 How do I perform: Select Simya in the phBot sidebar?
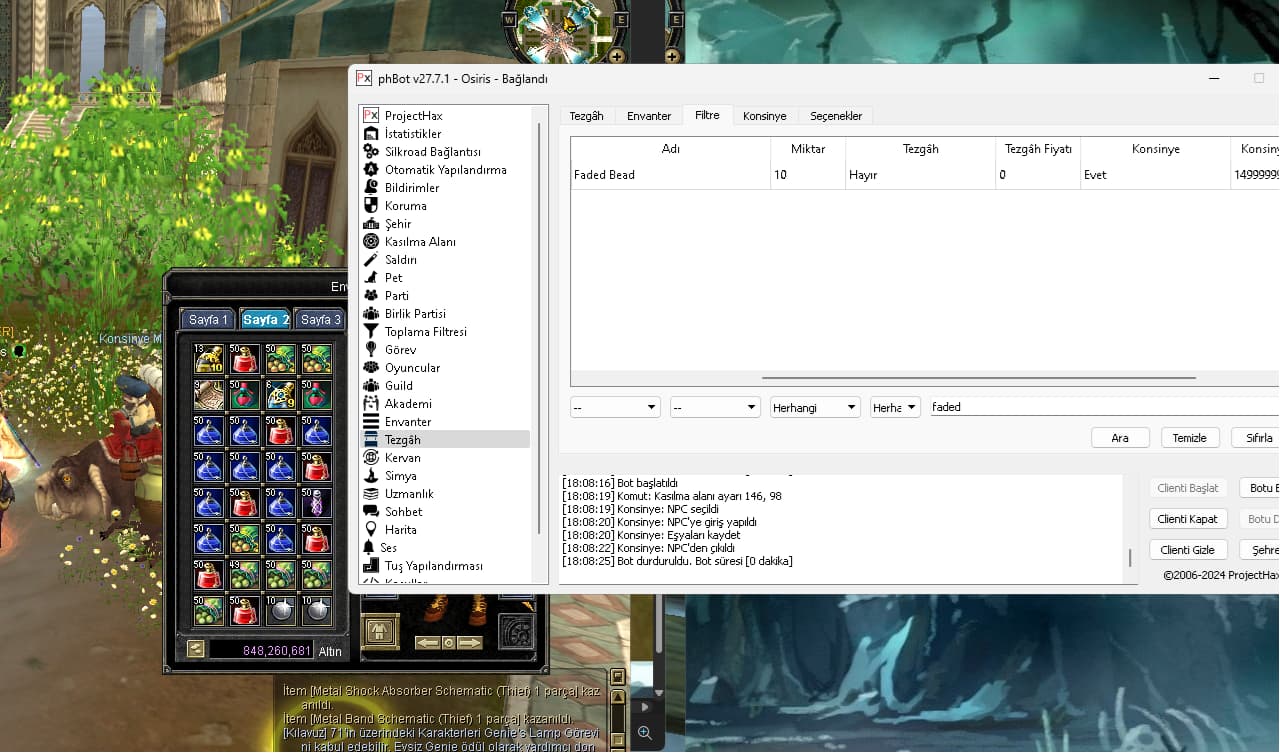tap(400, 476)
